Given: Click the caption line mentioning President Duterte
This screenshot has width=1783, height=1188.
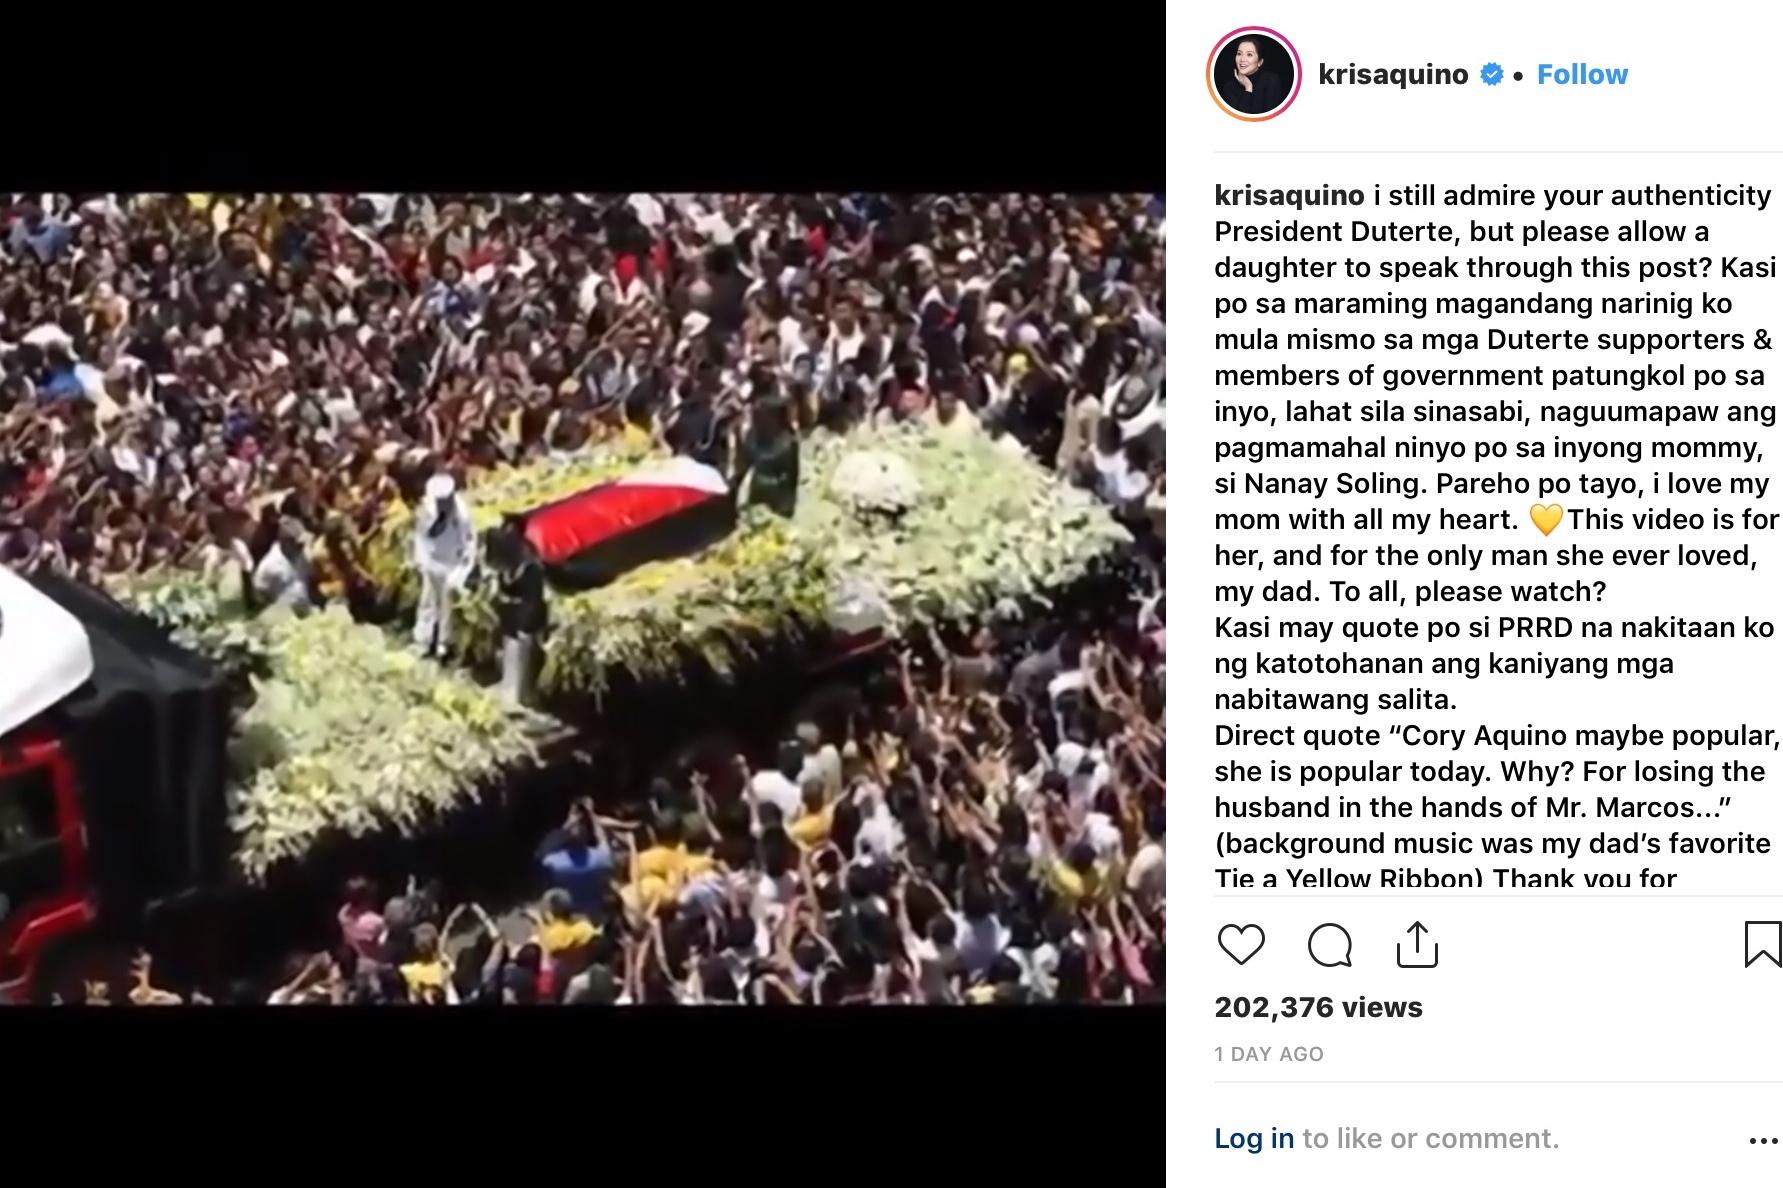Looking at the screenshot, I should click(x=1461, y=231).
